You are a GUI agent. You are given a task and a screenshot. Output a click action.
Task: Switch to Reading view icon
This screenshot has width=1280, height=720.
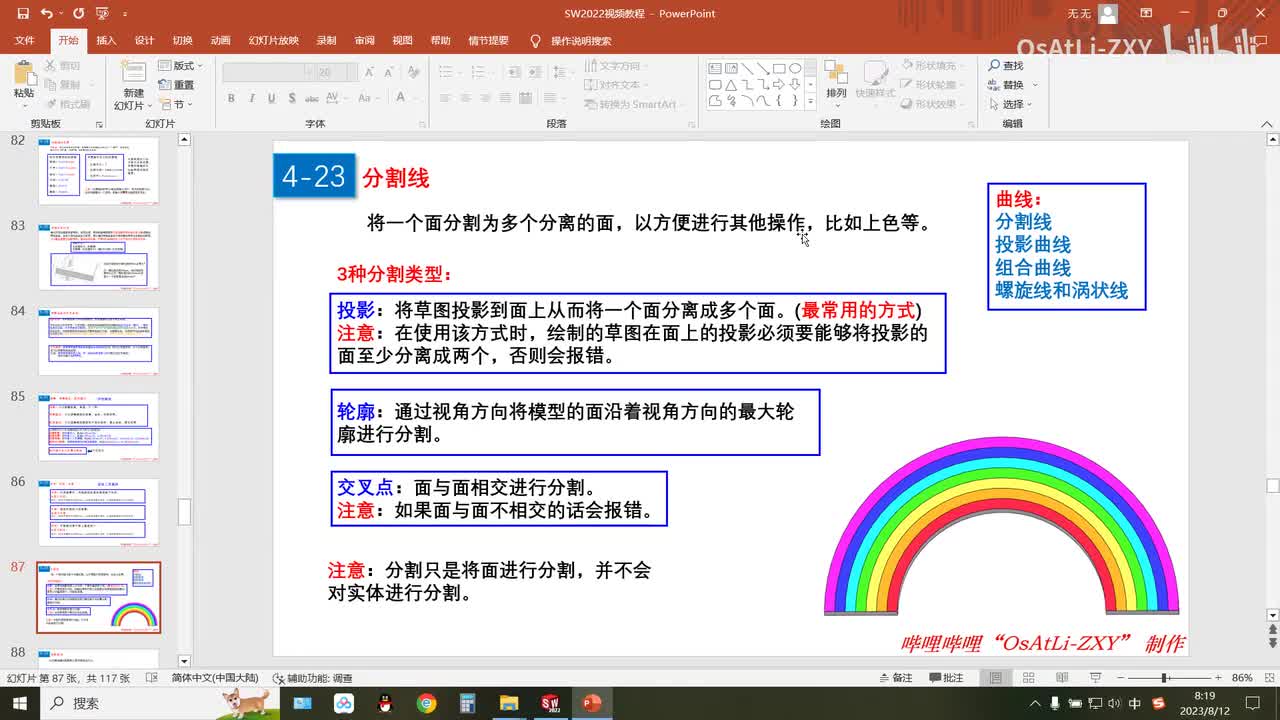(1060, 677)
